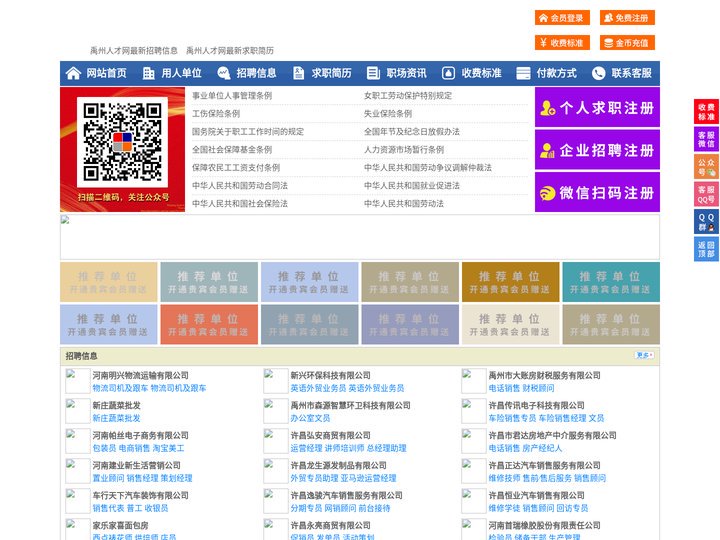Click the phone icon beside 联系客服
720x540 pixels.
[598, 73]
